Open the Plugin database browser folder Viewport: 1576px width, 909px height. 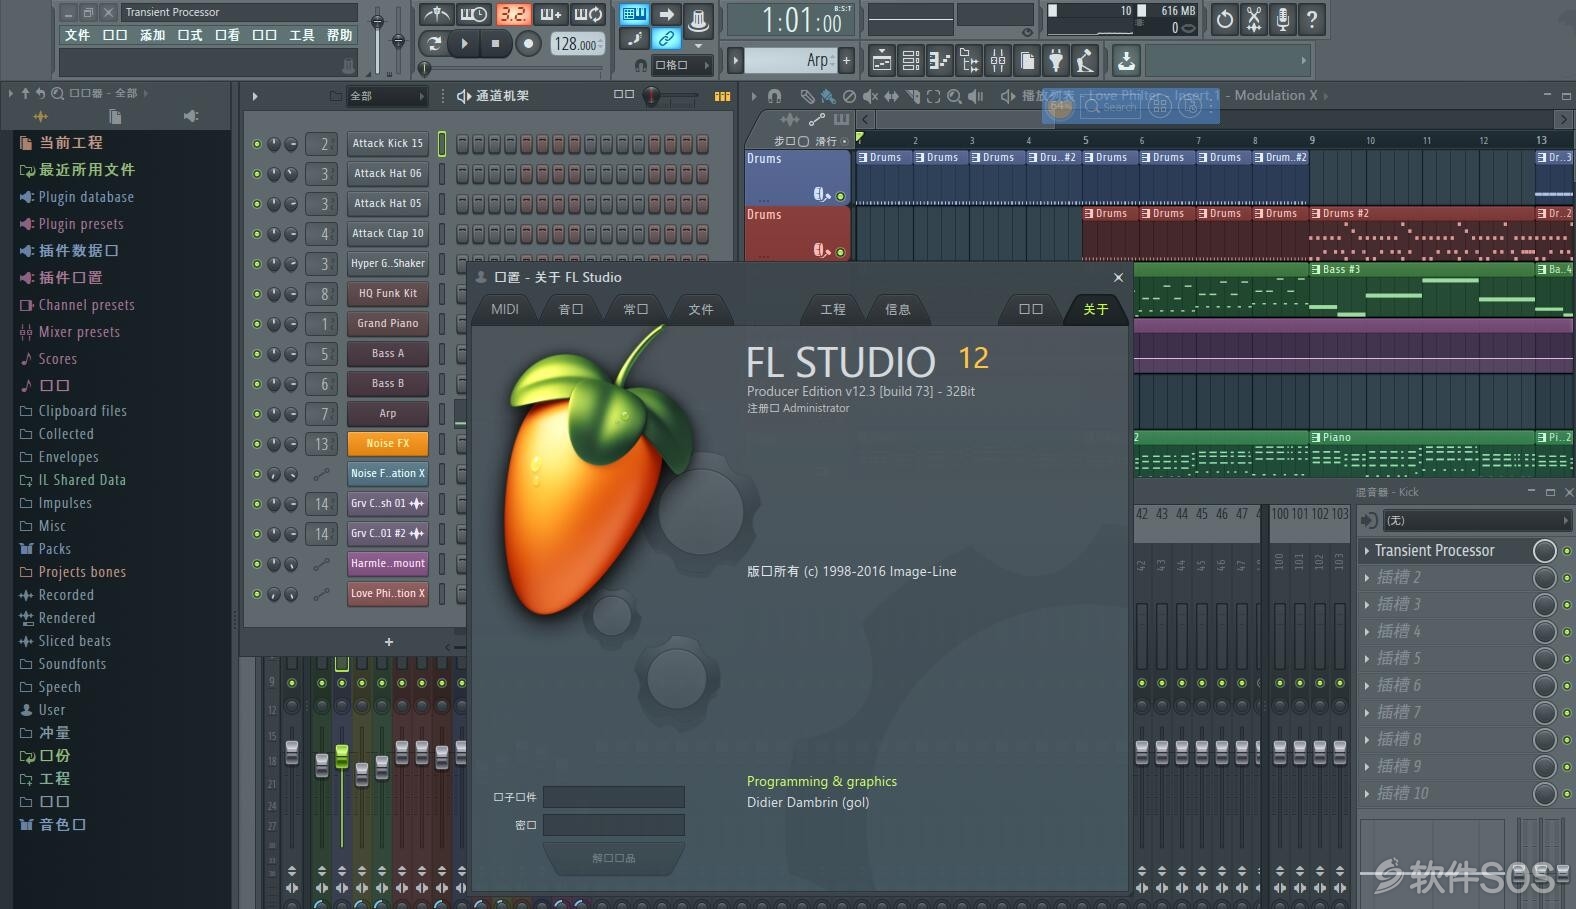[x=77, y=197]
